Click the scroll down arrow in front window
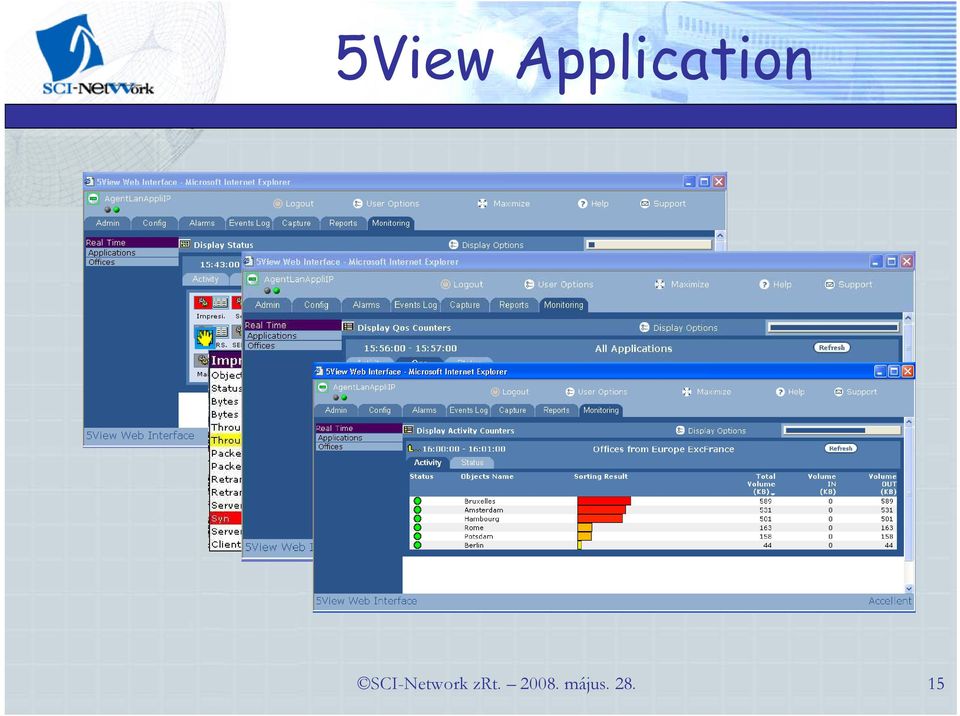The image size is (960, 716). (x=909, y=588)
